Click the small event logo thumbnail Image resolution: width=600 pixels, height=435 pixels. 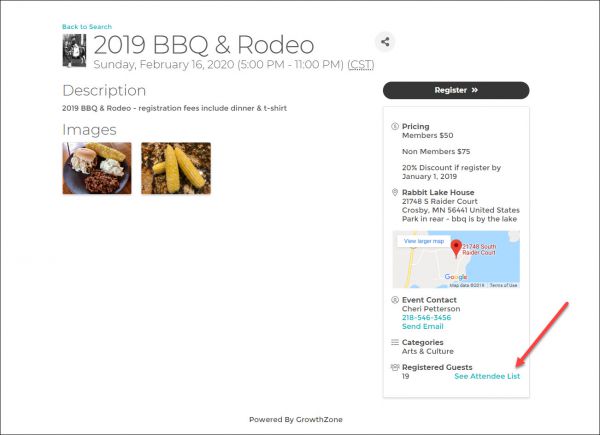74,50
